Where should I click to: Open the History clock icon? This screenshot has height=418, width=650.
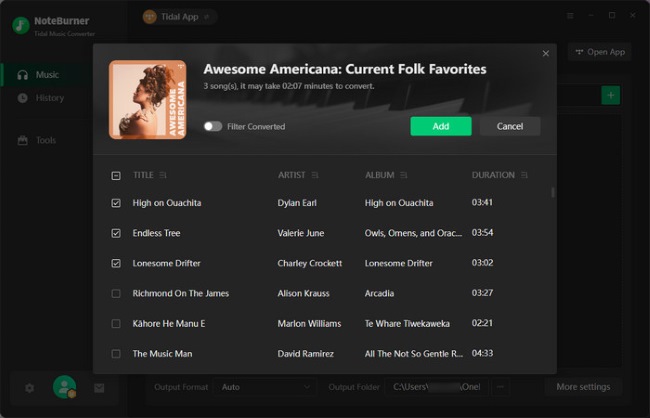22,98
